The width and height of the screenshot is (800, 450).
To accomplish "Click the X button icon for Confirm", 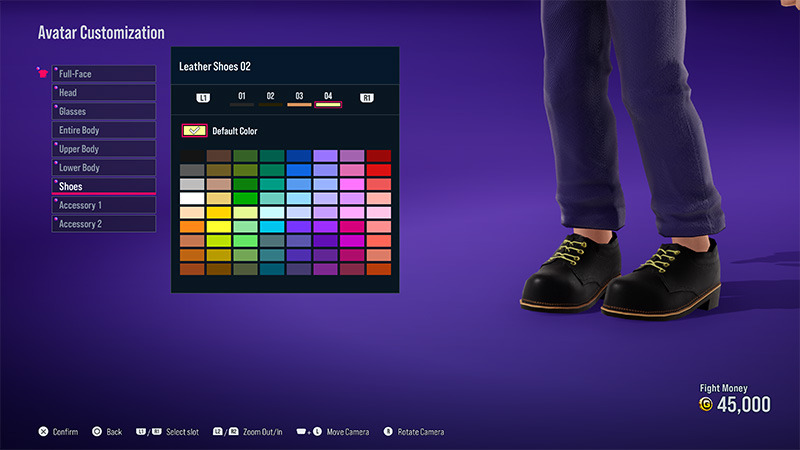I will coord(43,432).
